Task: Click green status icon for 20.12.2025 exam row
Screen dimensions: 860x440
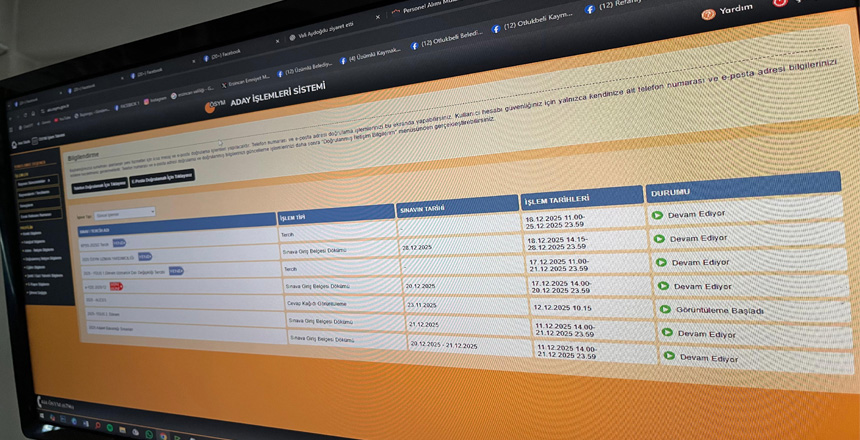Action: 664,286
